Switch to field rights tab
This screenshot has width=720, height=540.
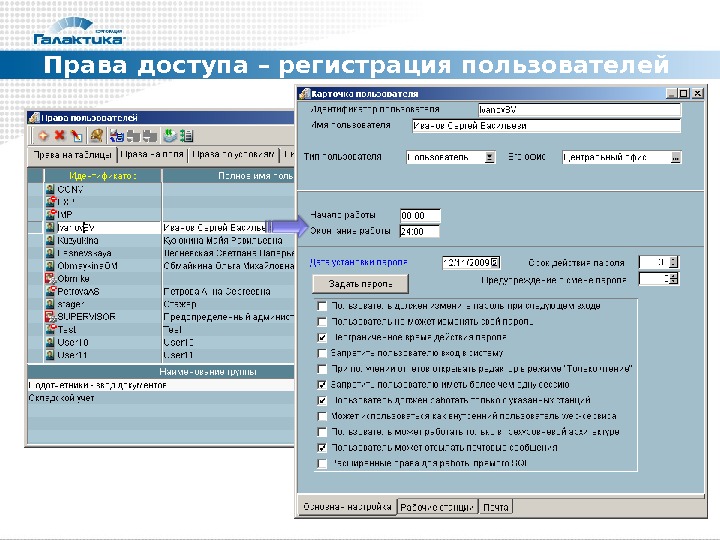click(x=152, y=155)
